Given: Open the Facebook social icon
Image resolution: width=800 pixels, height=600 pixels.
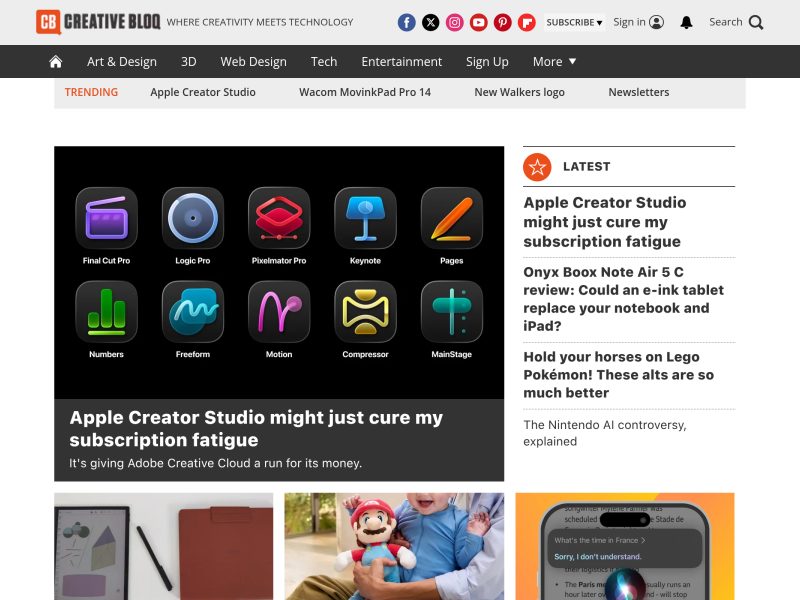Looking at the screenshot, I should (x=407, y=22).
